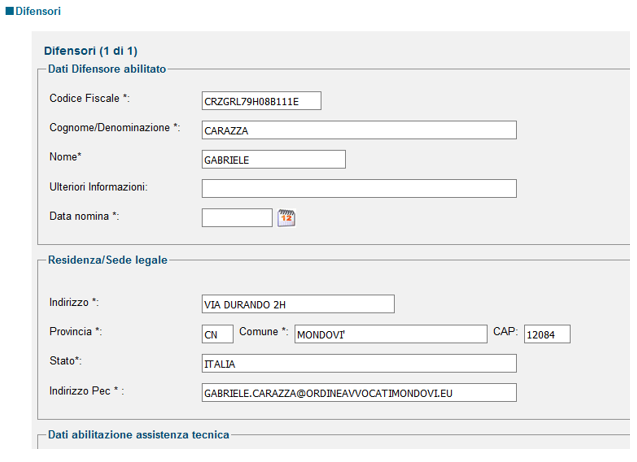Click the Dati Difensore abilitato group title
Screen dimensions: 637x462
107,69
